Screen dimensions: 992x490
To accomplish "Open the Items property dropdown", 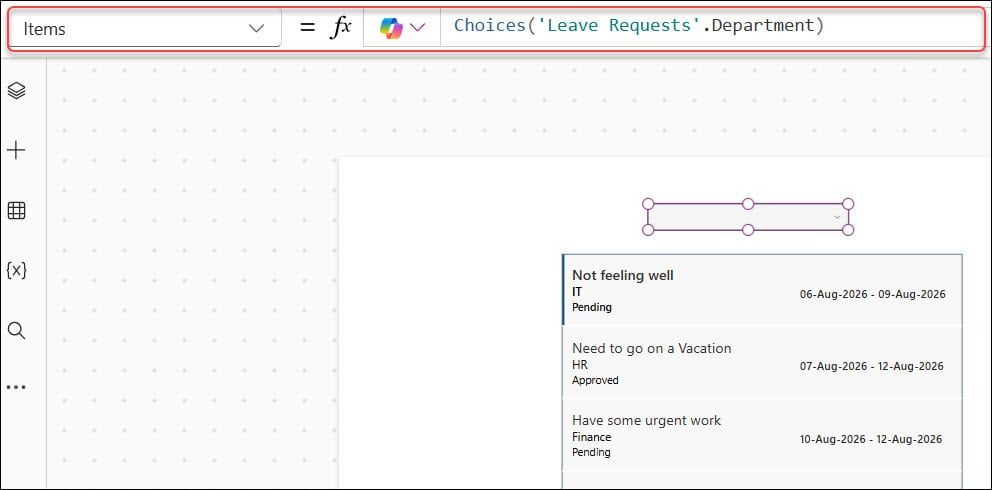I will point(145,28).
